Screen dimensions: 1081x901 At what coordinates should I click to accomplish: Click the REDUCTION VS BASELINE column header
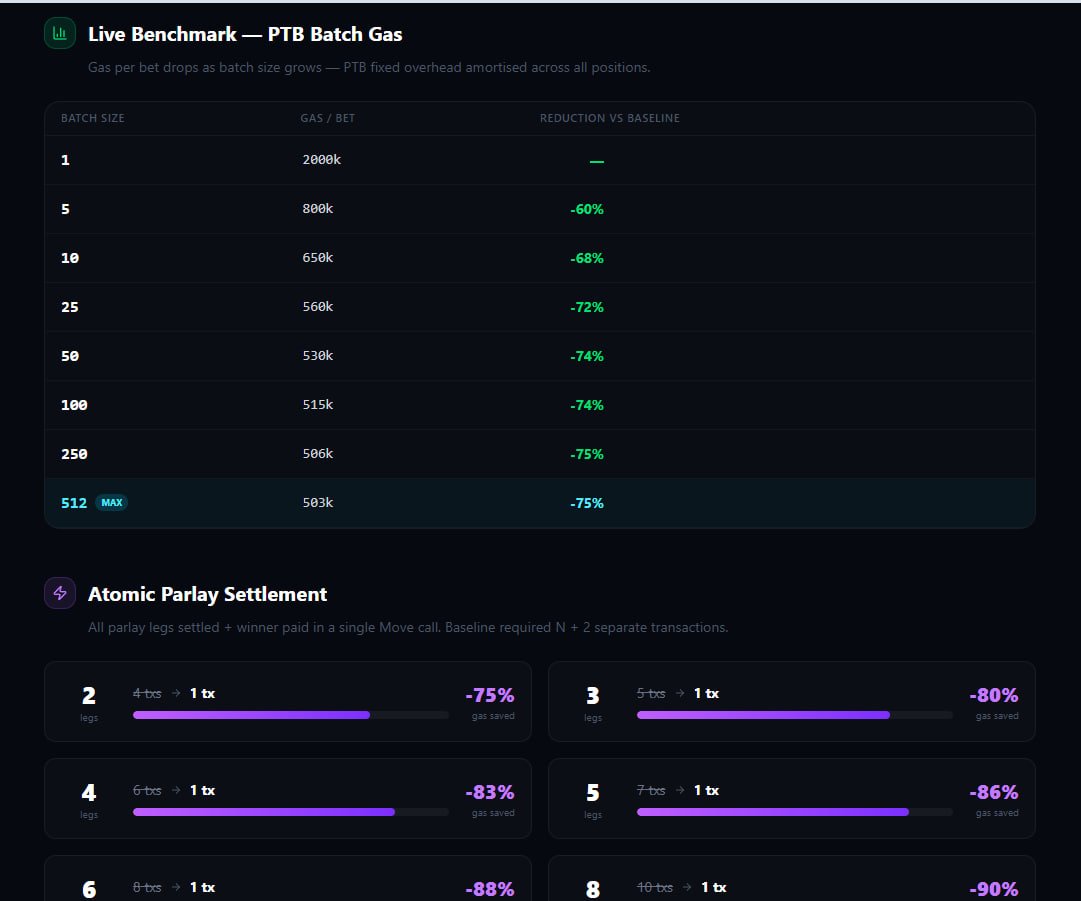609,118
